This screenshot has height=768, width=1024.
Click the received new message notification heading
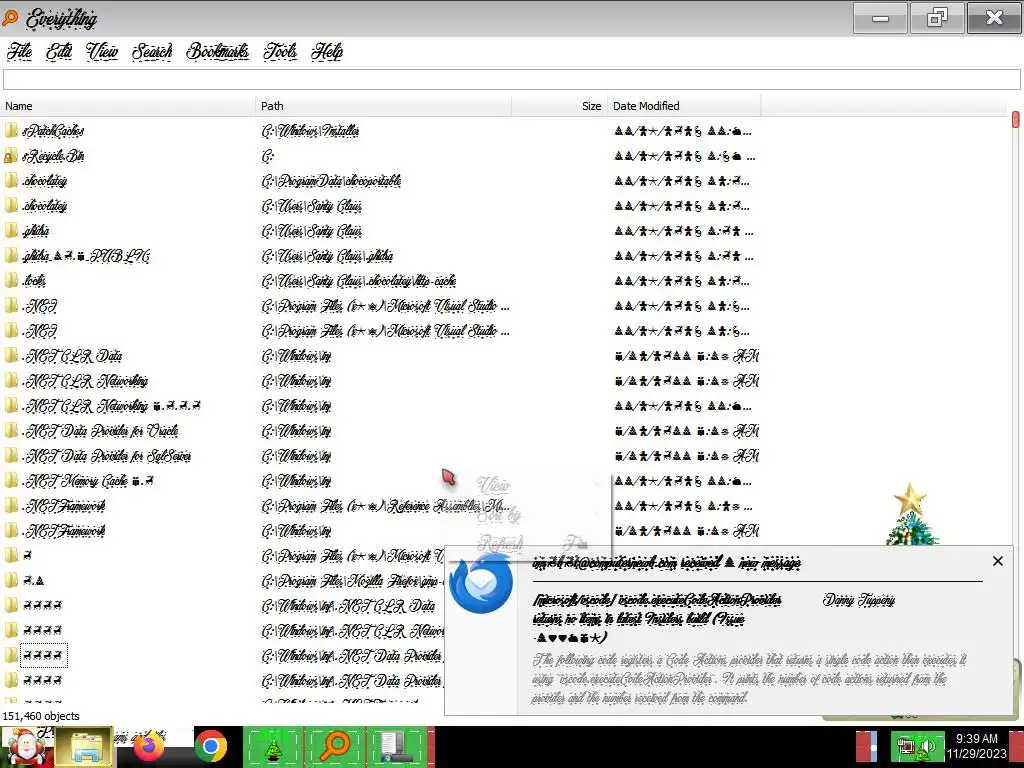[x=666, y=562]
